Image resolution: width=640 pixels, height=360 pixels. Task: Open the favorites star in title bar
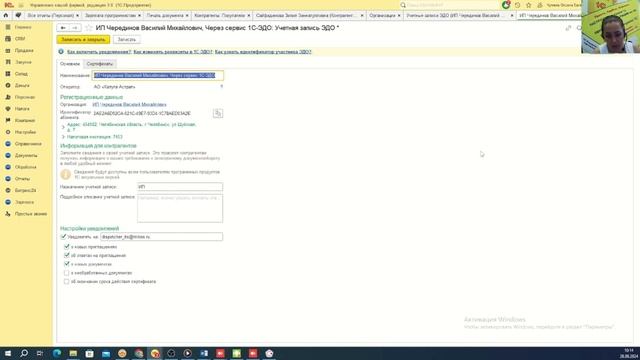pyautogui.click(x=529, y=5)
